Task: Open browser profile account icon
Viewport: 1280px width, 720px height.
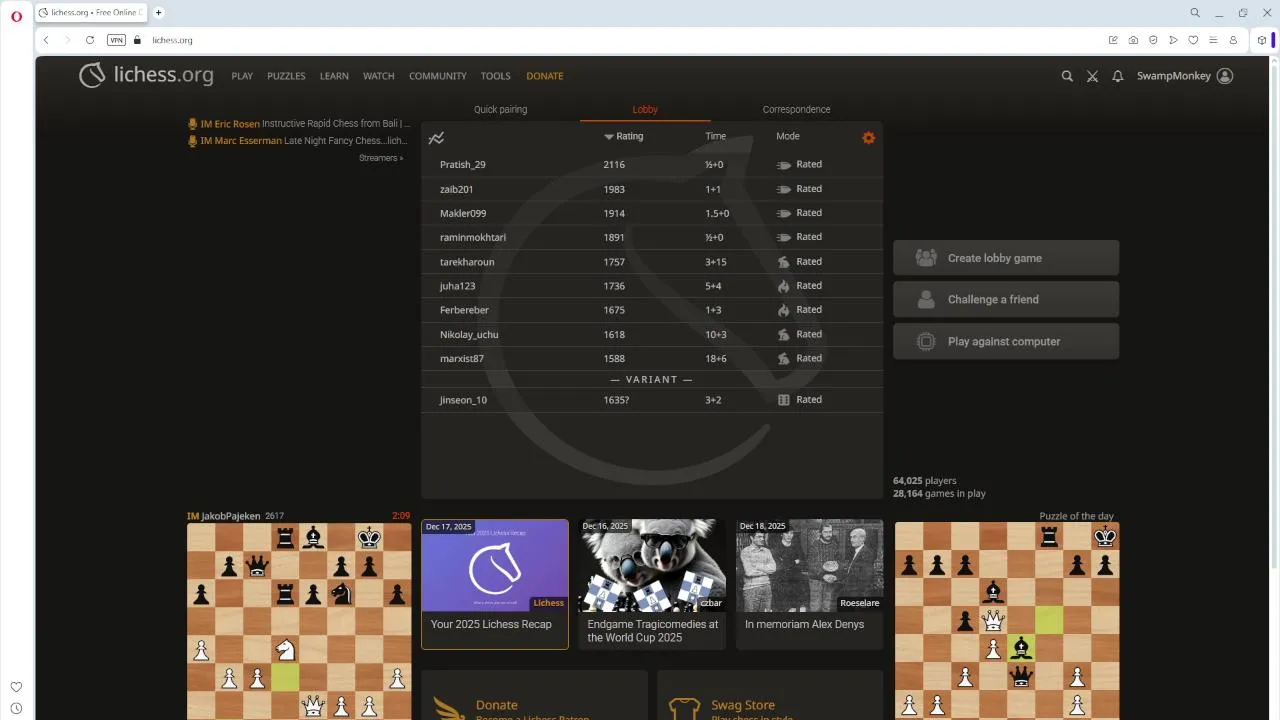Action: (1233, 40)
